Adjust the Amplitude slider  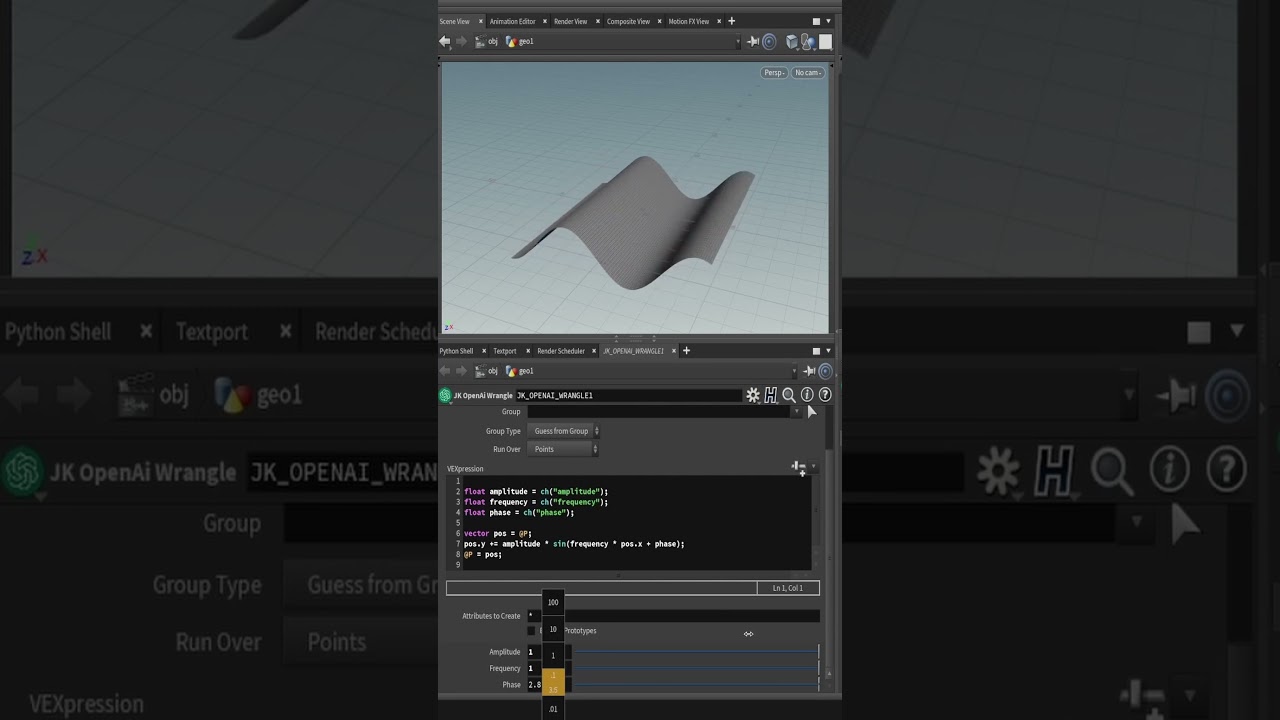(x=695, y=652)
